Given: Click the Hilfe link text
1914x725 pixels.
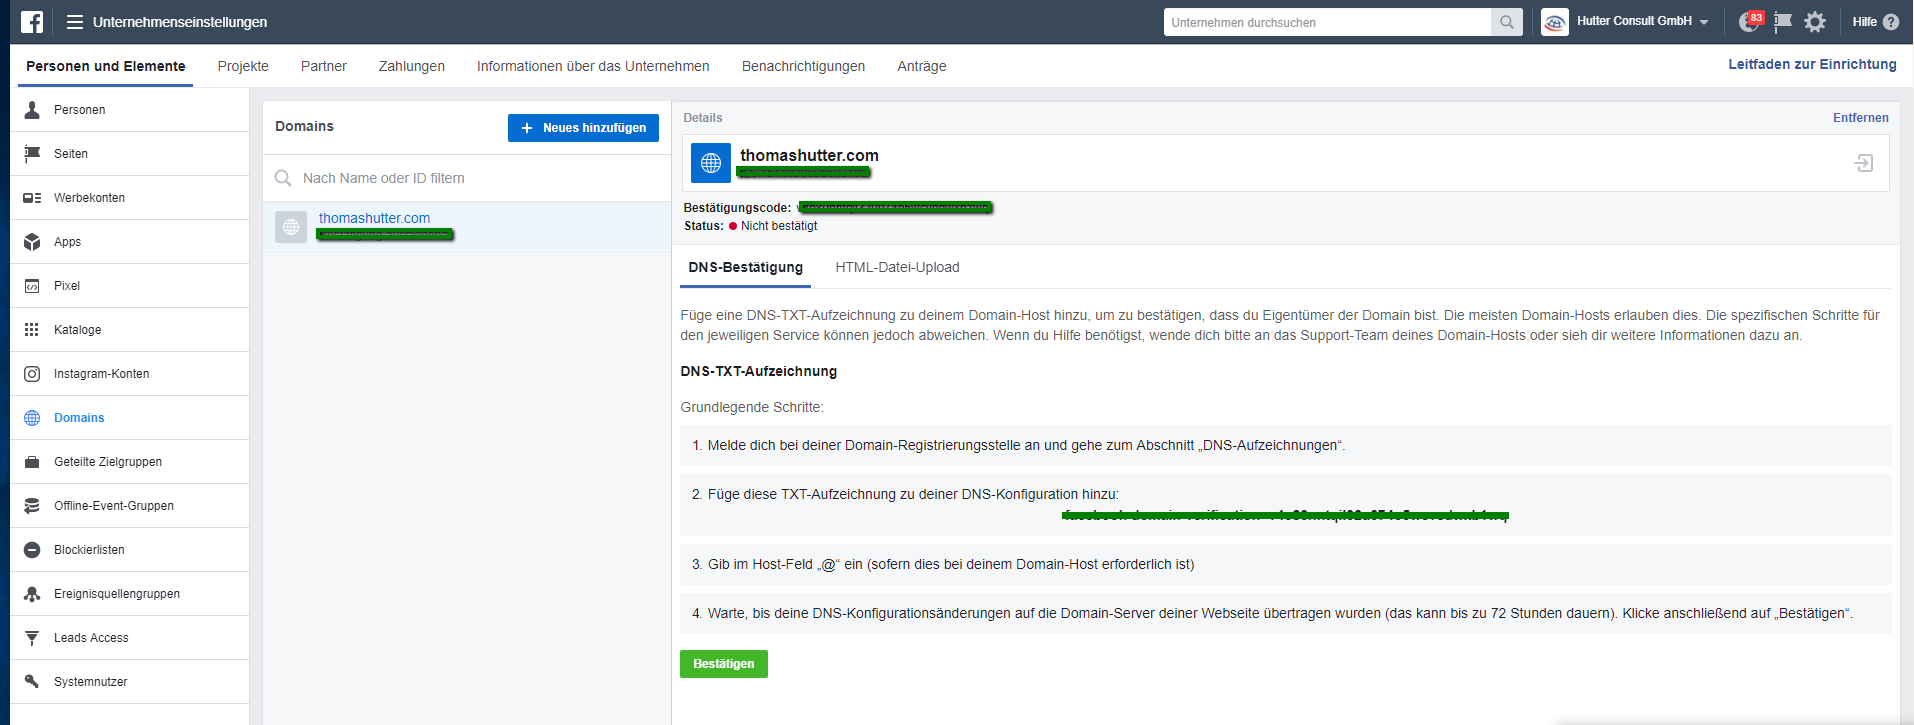Looking at the screenshot, I should coord(1864,22).
